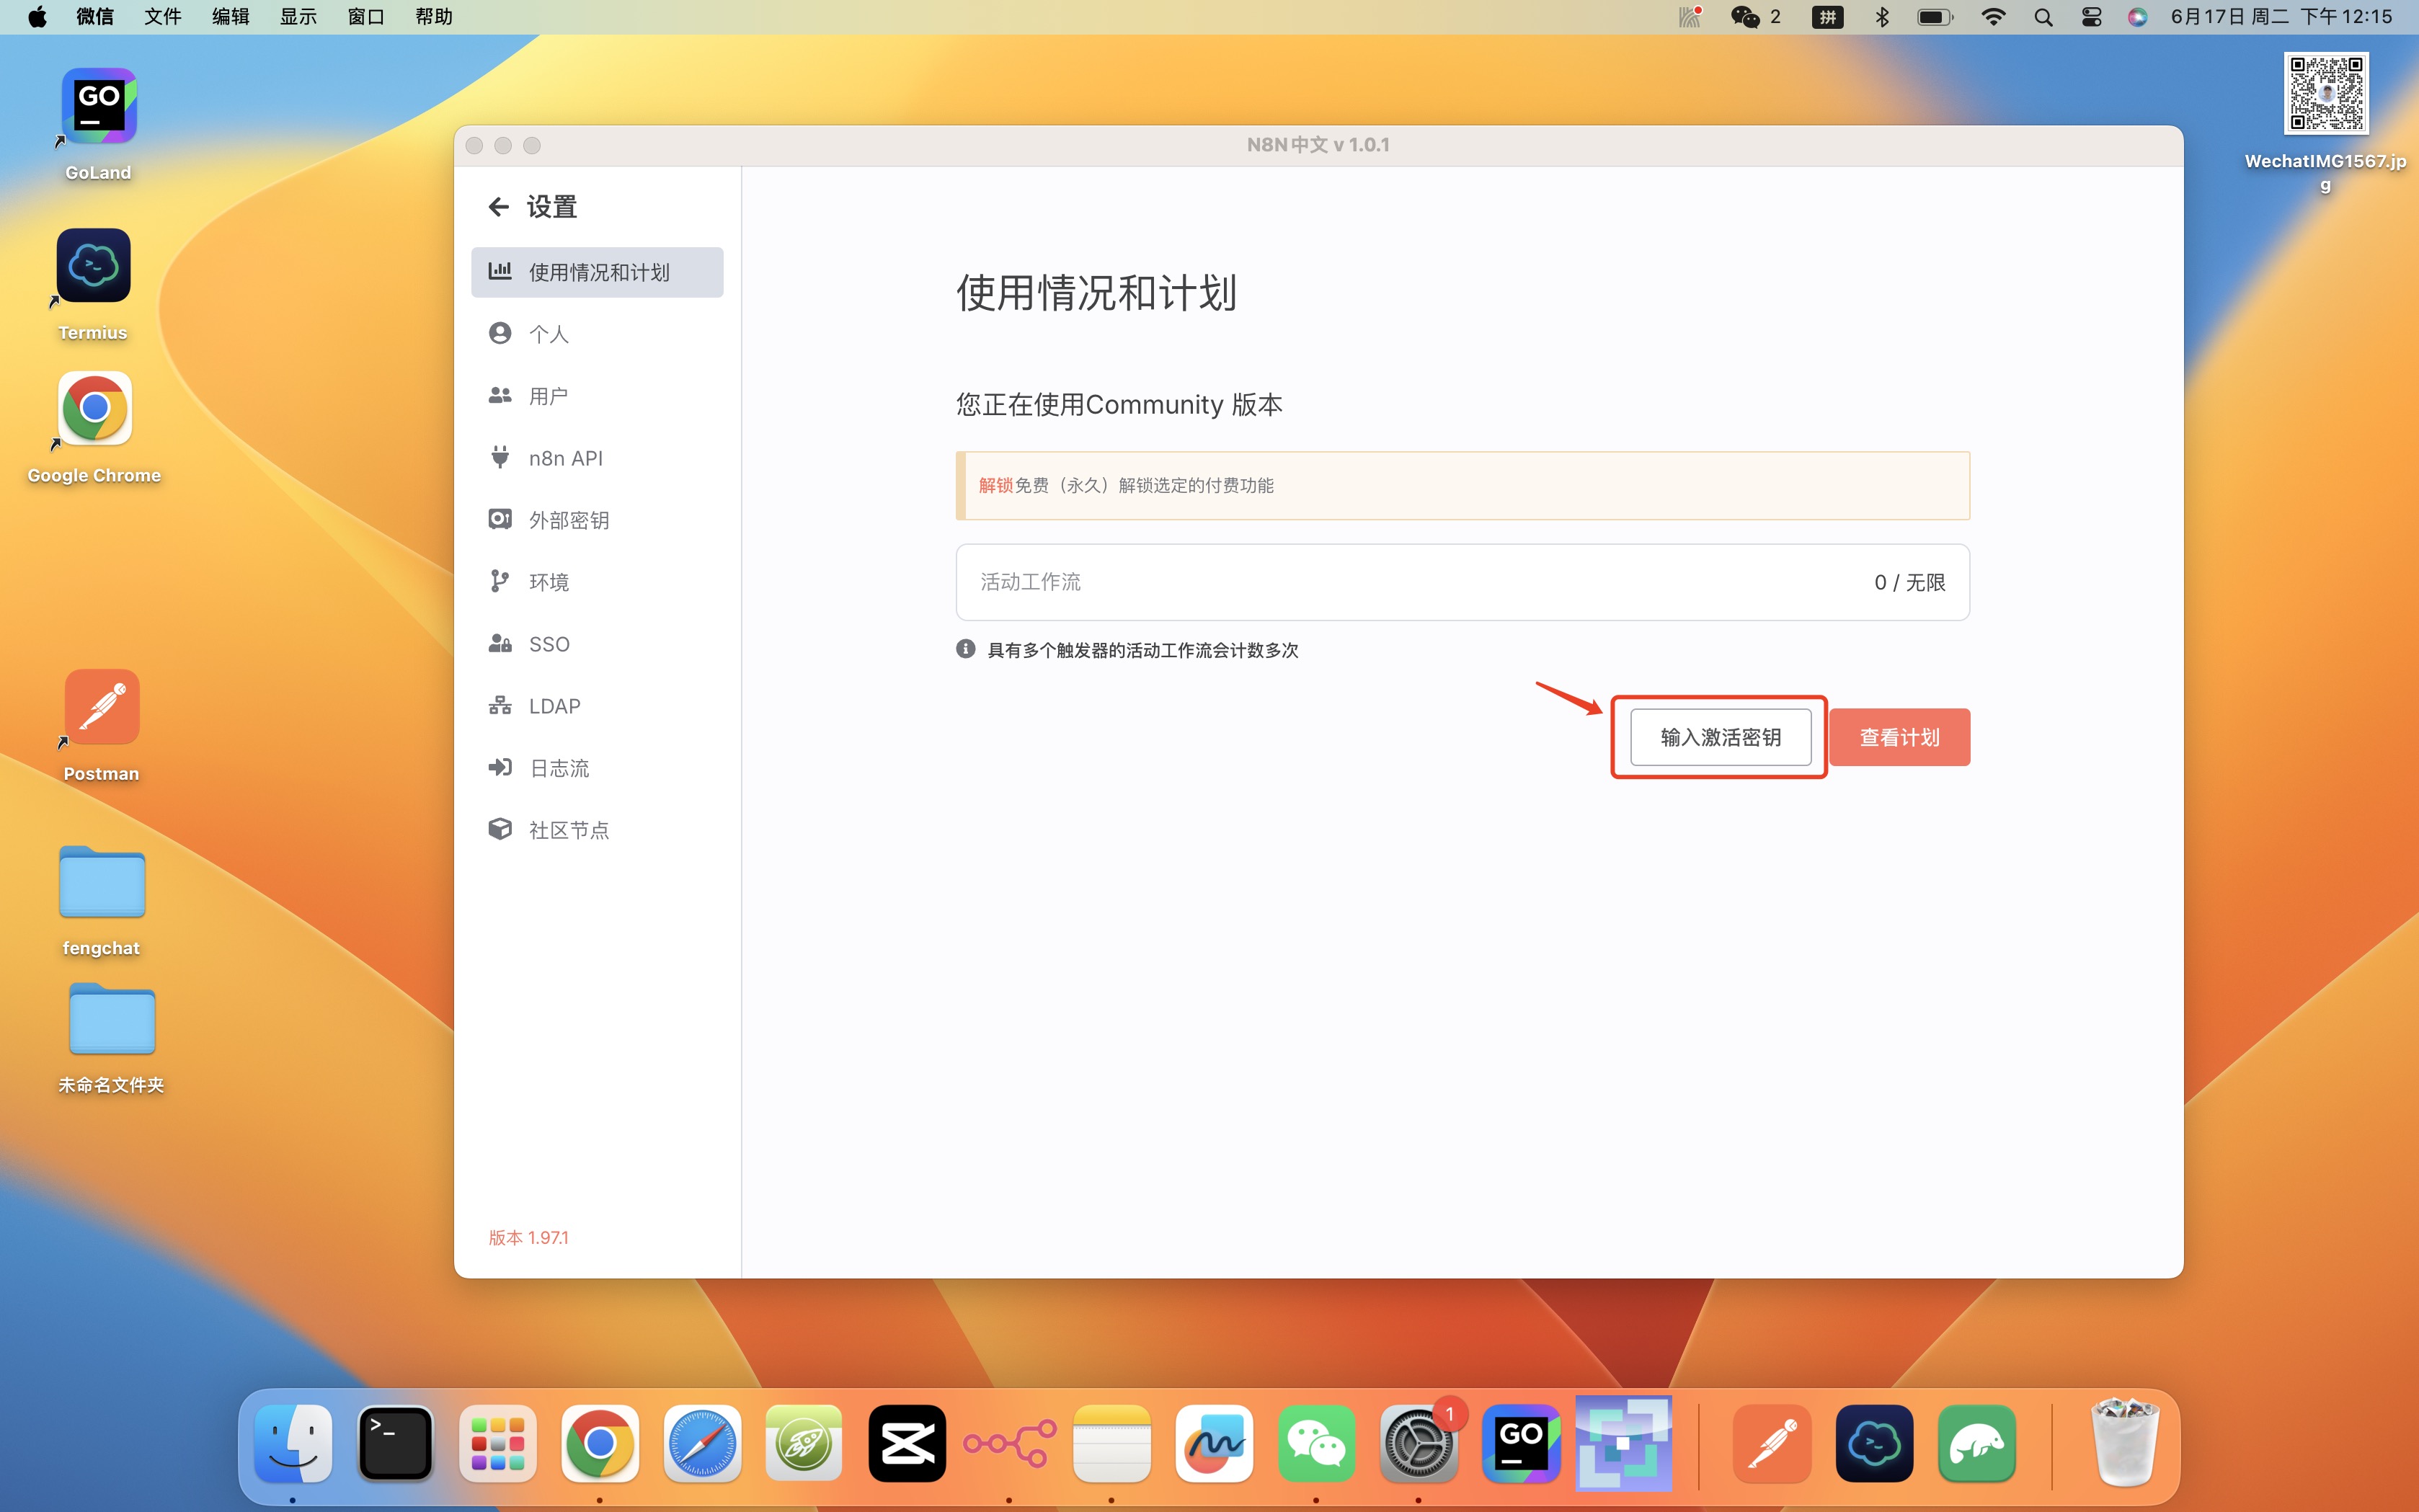Open the 窗口 menu
The height and width of the screenshot is (1512, 2419).
pos(366,17)
